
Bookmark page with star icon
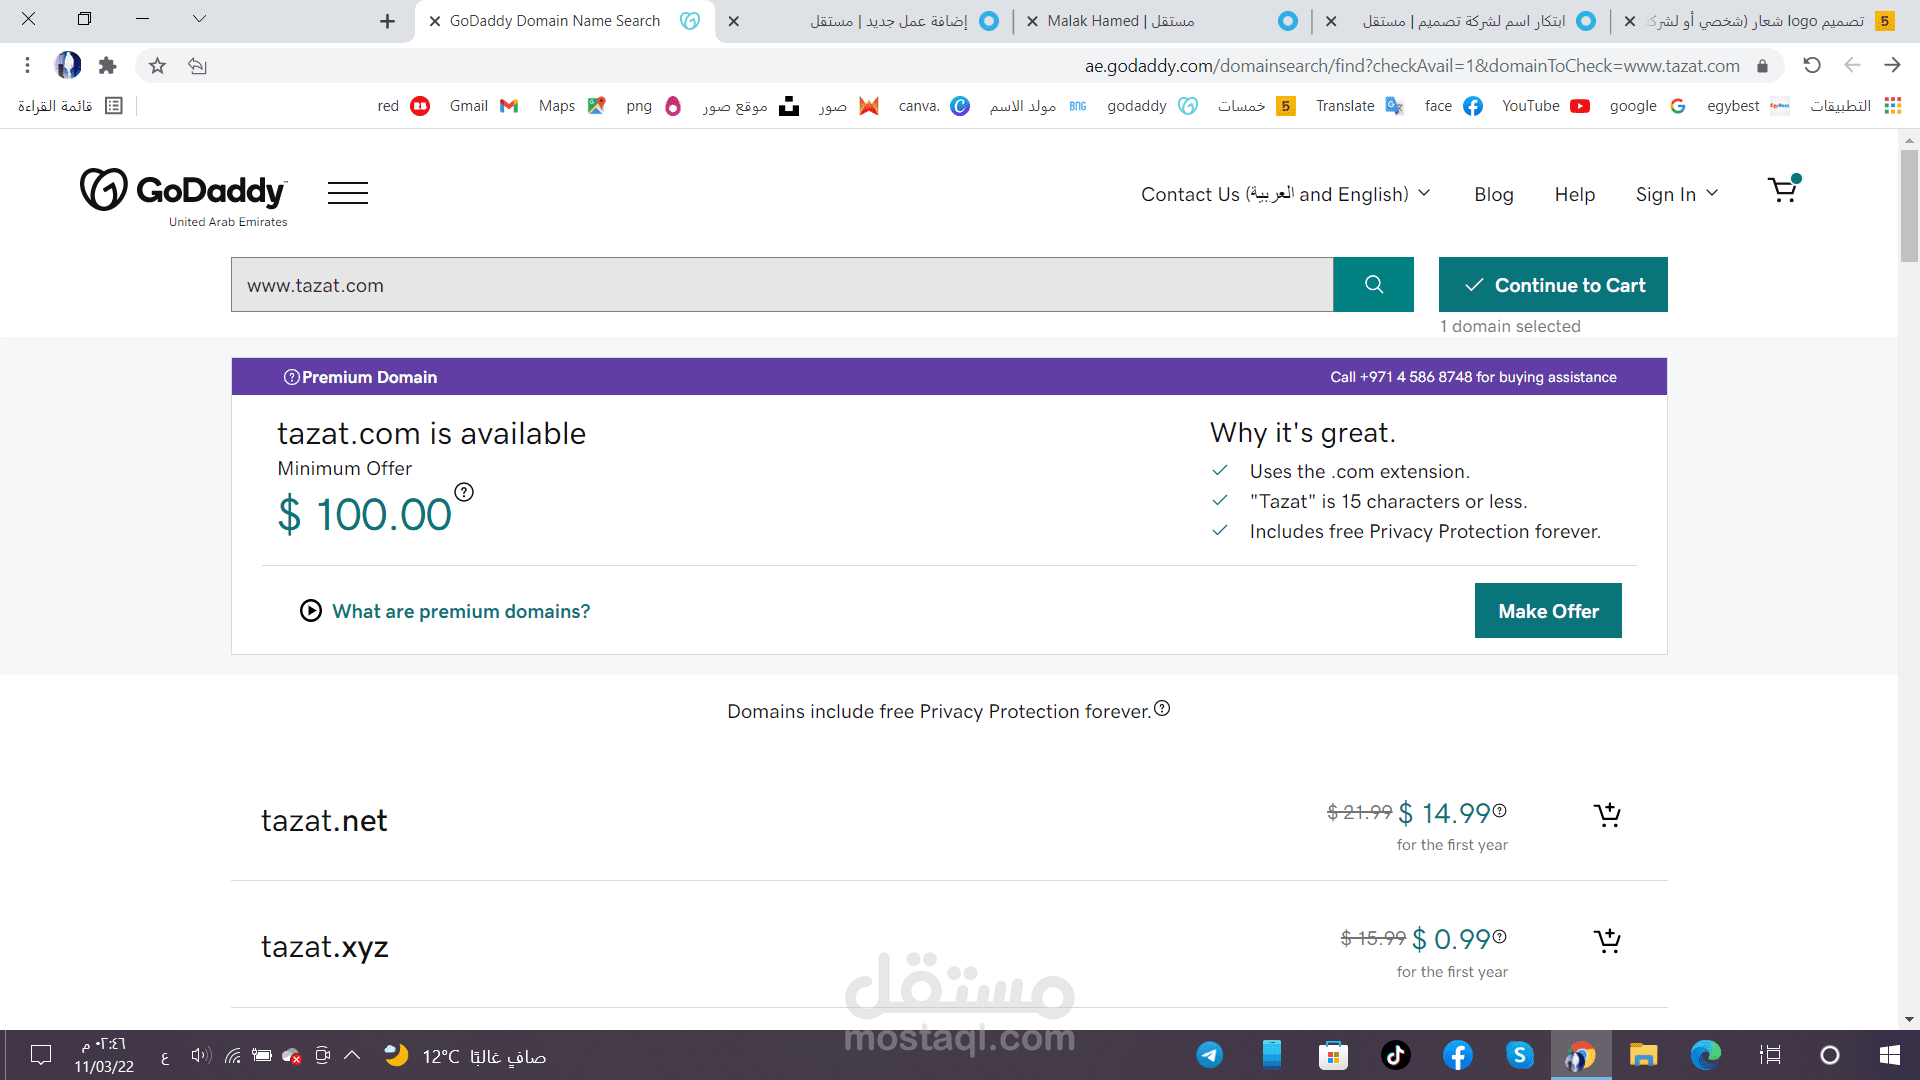(157, 66)
